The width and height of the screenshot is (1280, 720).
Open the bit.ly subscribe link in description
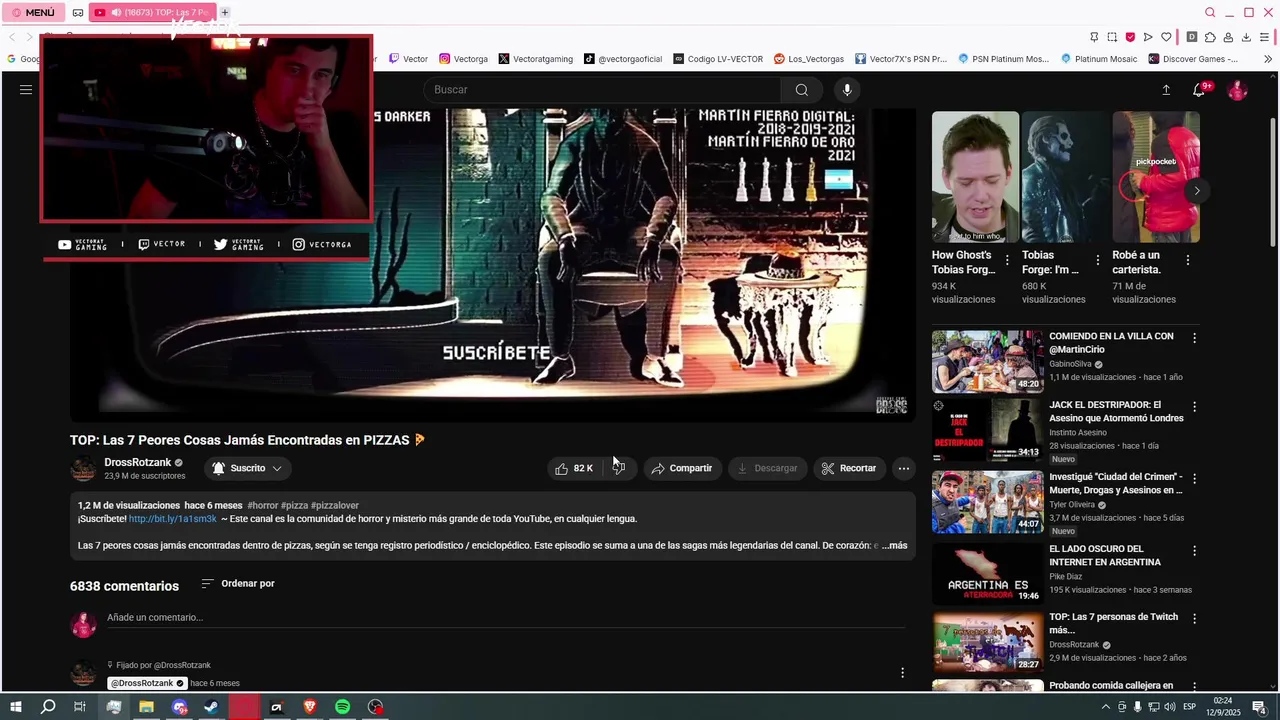173,519
